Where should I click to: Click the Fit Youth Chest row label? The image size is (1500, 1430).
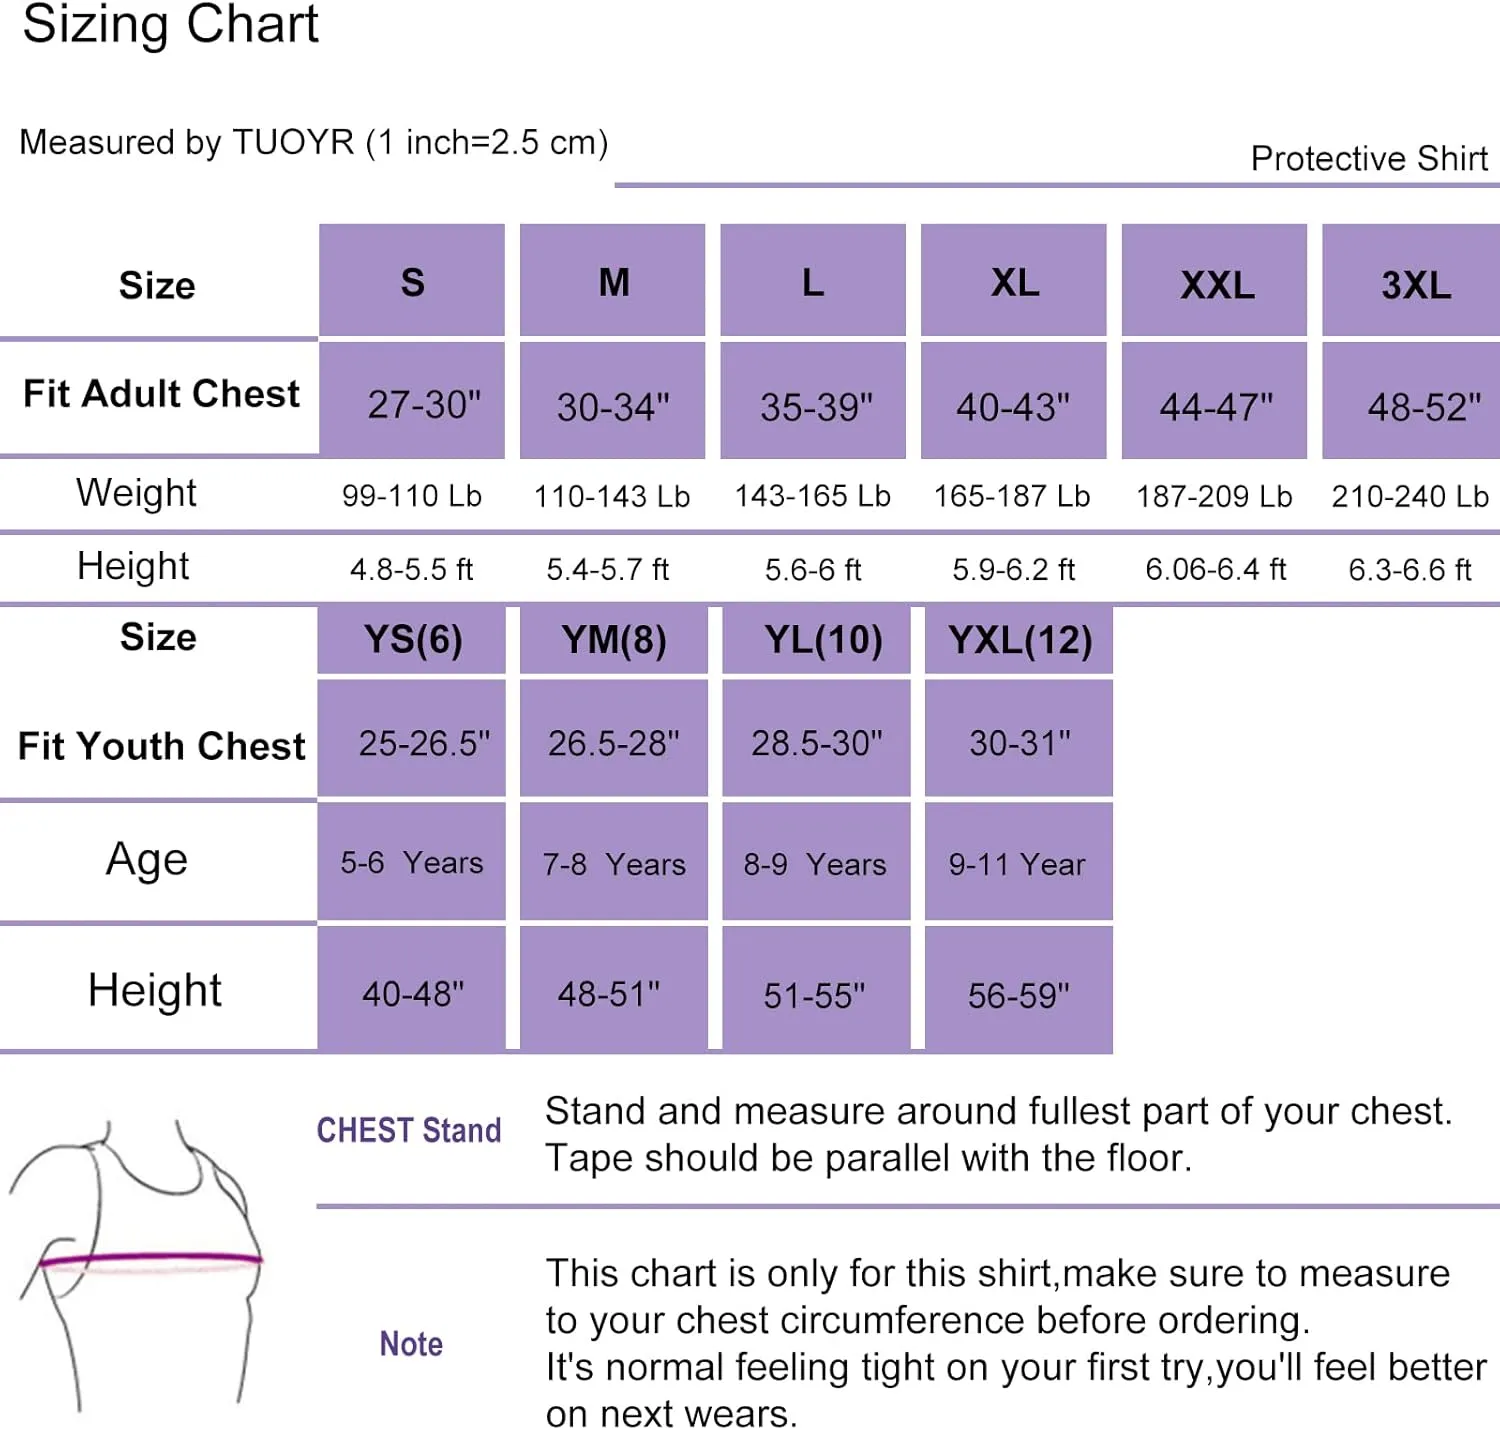click(x=161, y=746)
